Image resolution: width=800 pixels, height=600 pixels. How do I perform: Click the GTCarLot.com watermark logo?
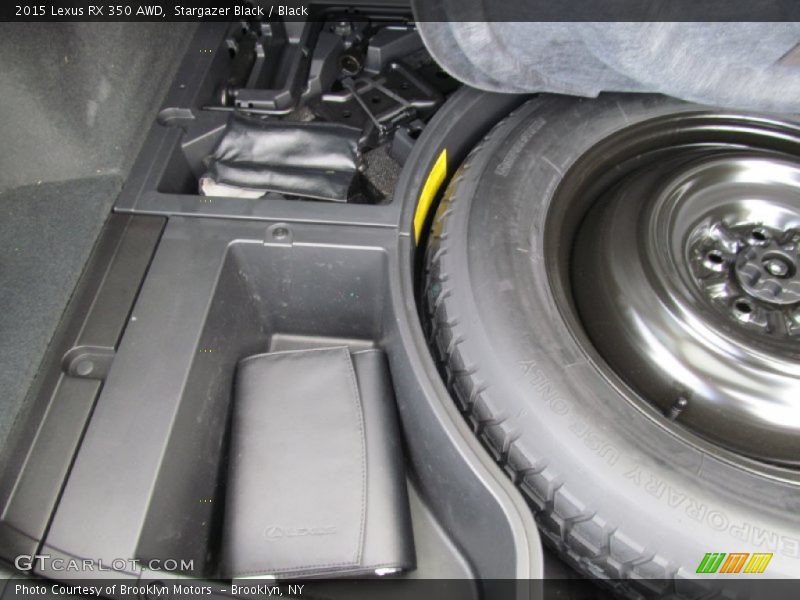pyautogui.click(x=104, y=564)
